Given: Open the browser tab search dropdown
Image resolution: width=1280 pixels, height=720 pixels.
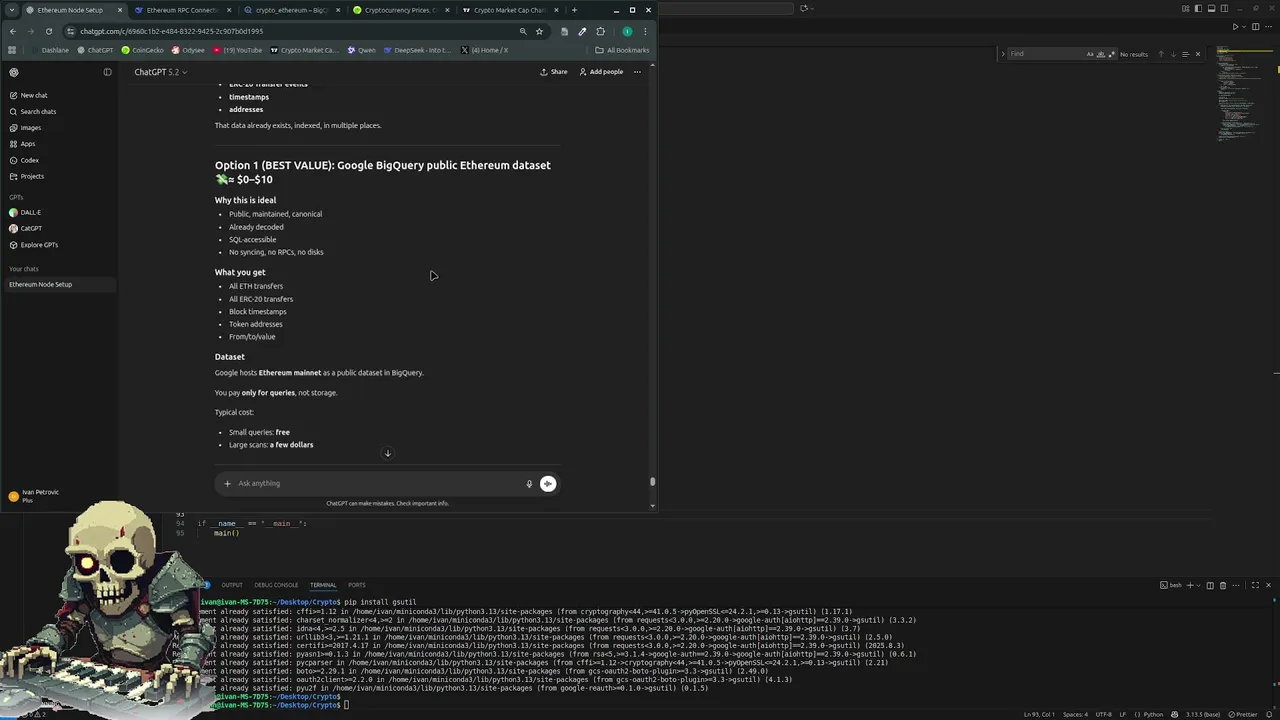Looking at the screenshot, I should [x=12, y=10].
